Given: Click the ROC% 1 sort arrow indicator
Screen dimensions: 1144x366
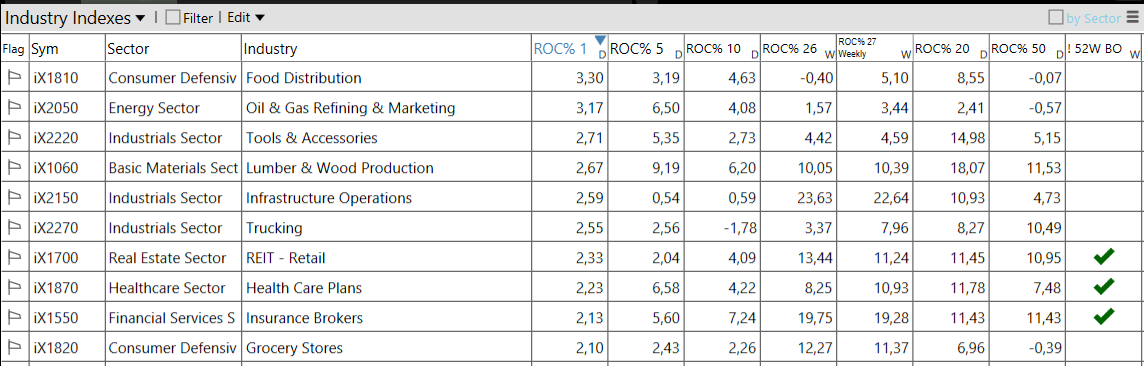Looking at the screenshot, I should 600,40.
